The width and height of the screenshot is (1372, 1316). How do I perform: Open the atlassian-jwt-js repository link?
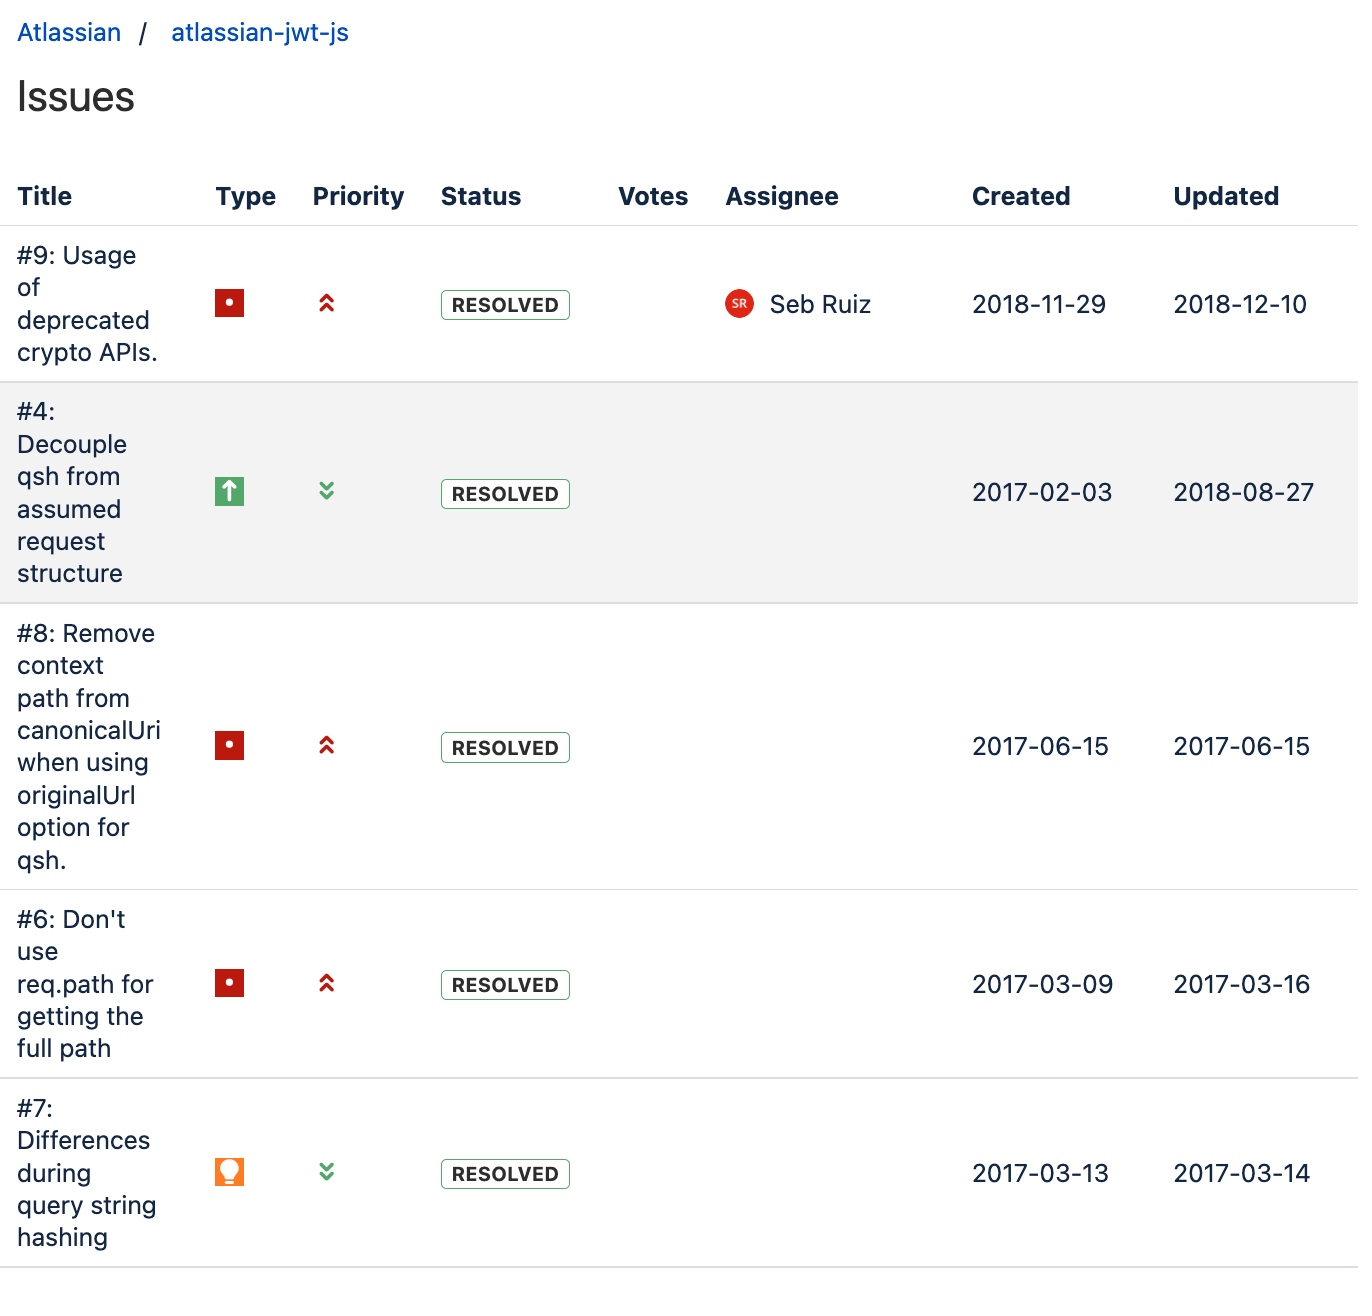point(259,32)
